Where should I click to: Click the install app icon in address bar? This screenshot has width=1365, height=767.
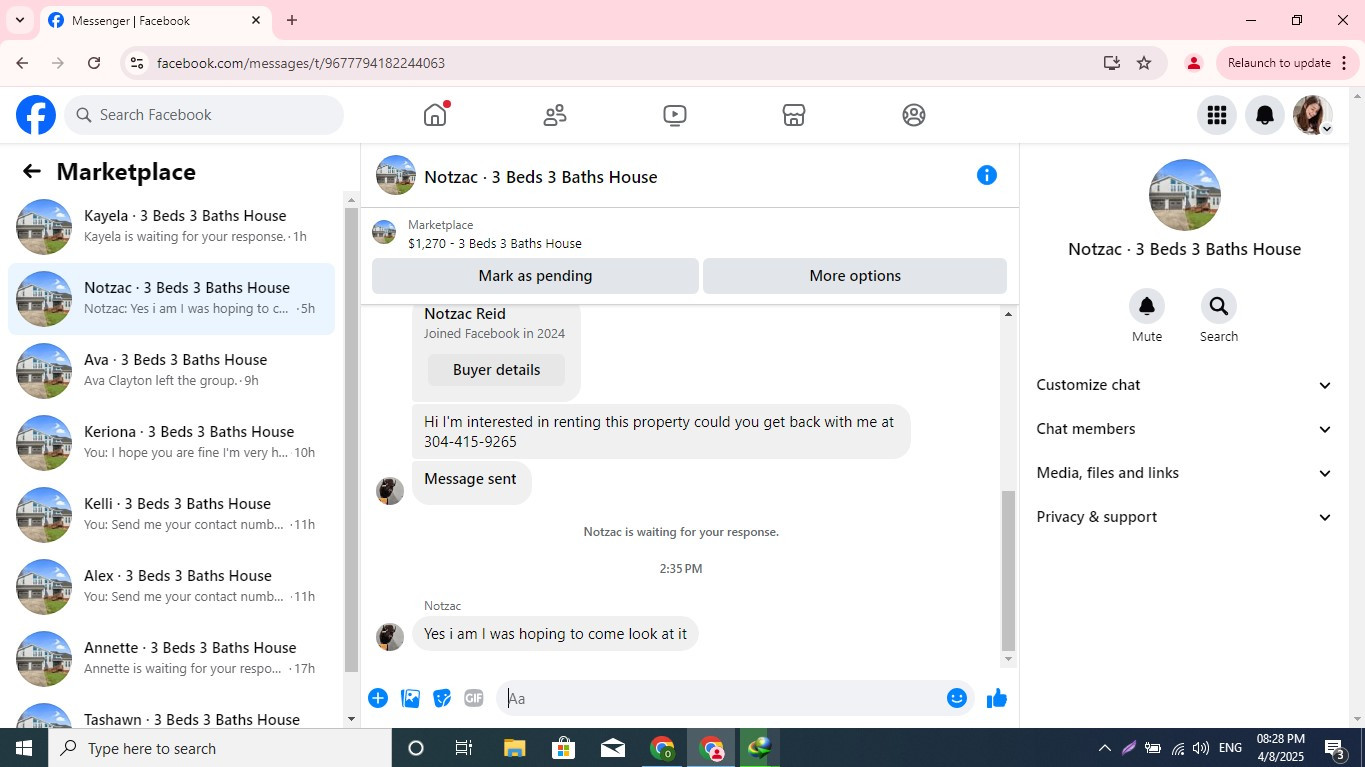(x=1112, y=63)
